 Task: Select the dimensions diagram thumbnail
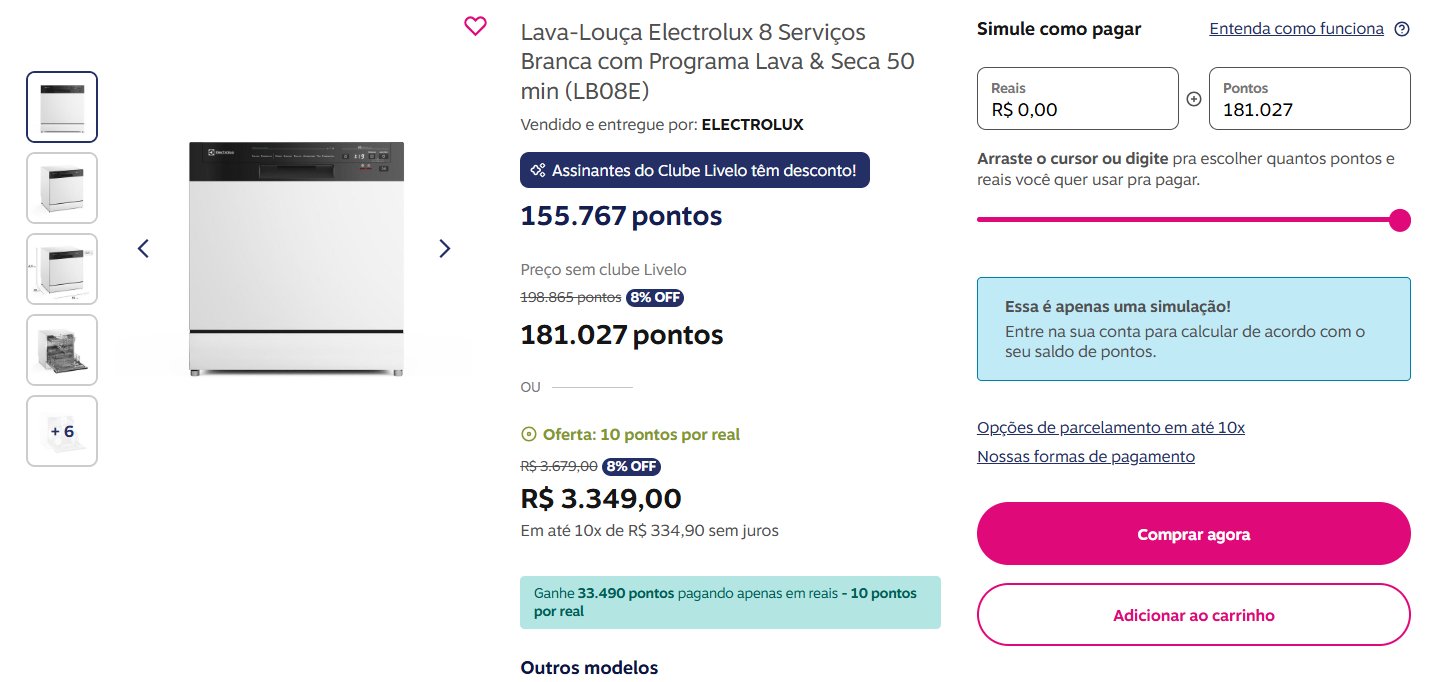62,269
